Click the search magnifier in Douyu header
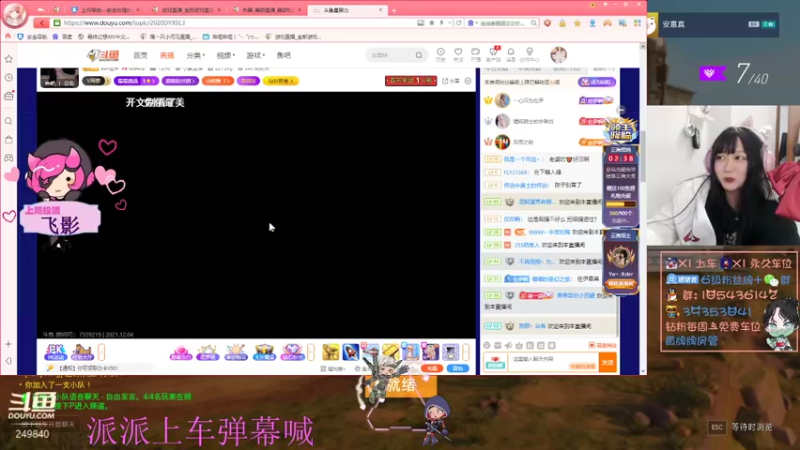This screenshot has height=450, width=800. point(419,55)
